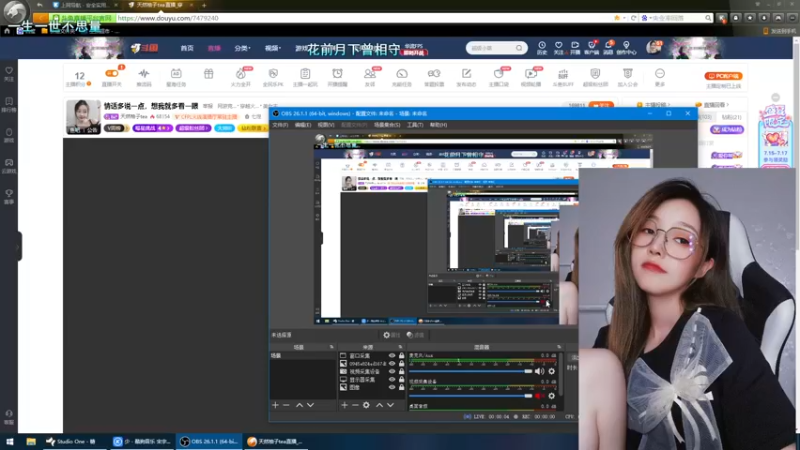
Task: Toggle visibility eye of the last image source
Action: (x=392, y=387)
